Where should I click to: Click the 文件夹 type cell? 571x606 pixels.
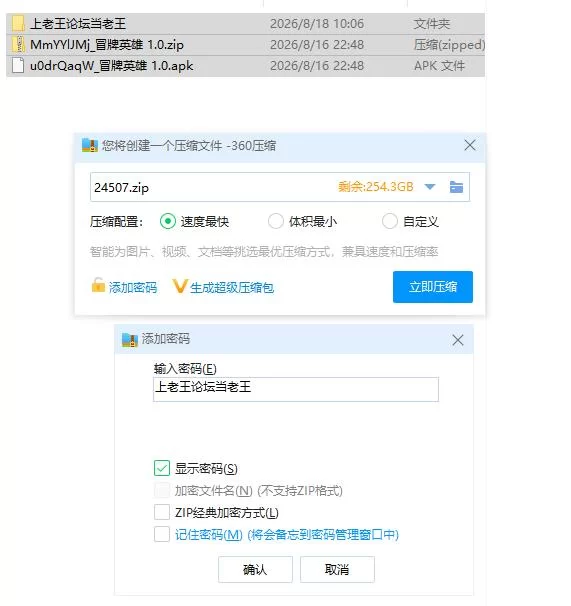point(431,24)
